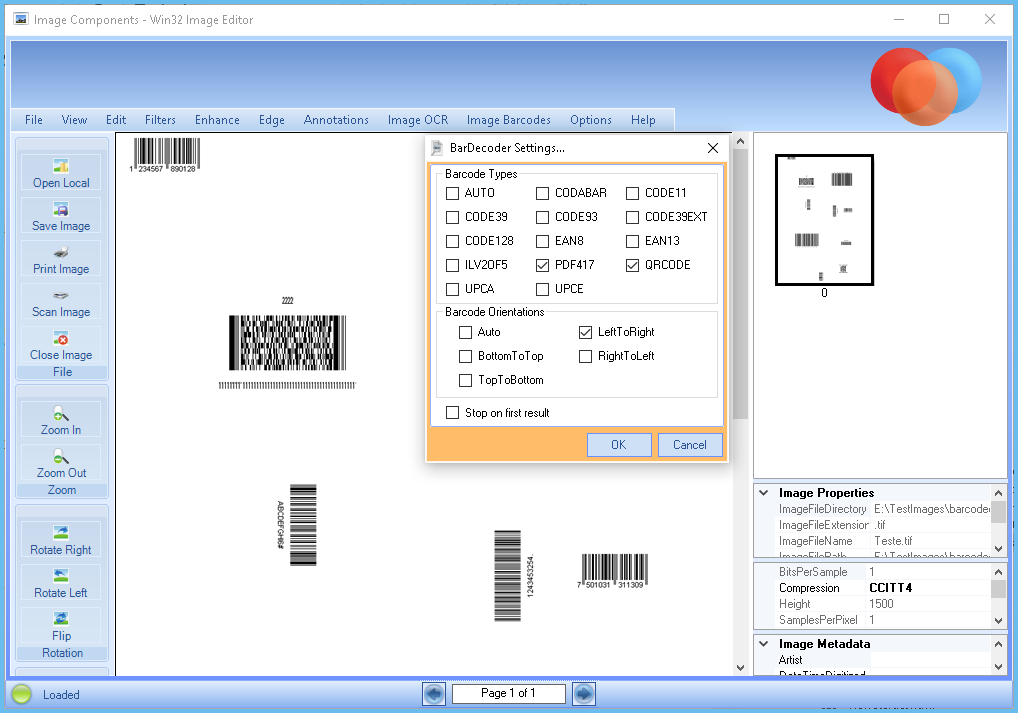This screenshot has height=713, width=1018.
Task: Collapse the Image Properties section
Action: click(x=764, y=493)
